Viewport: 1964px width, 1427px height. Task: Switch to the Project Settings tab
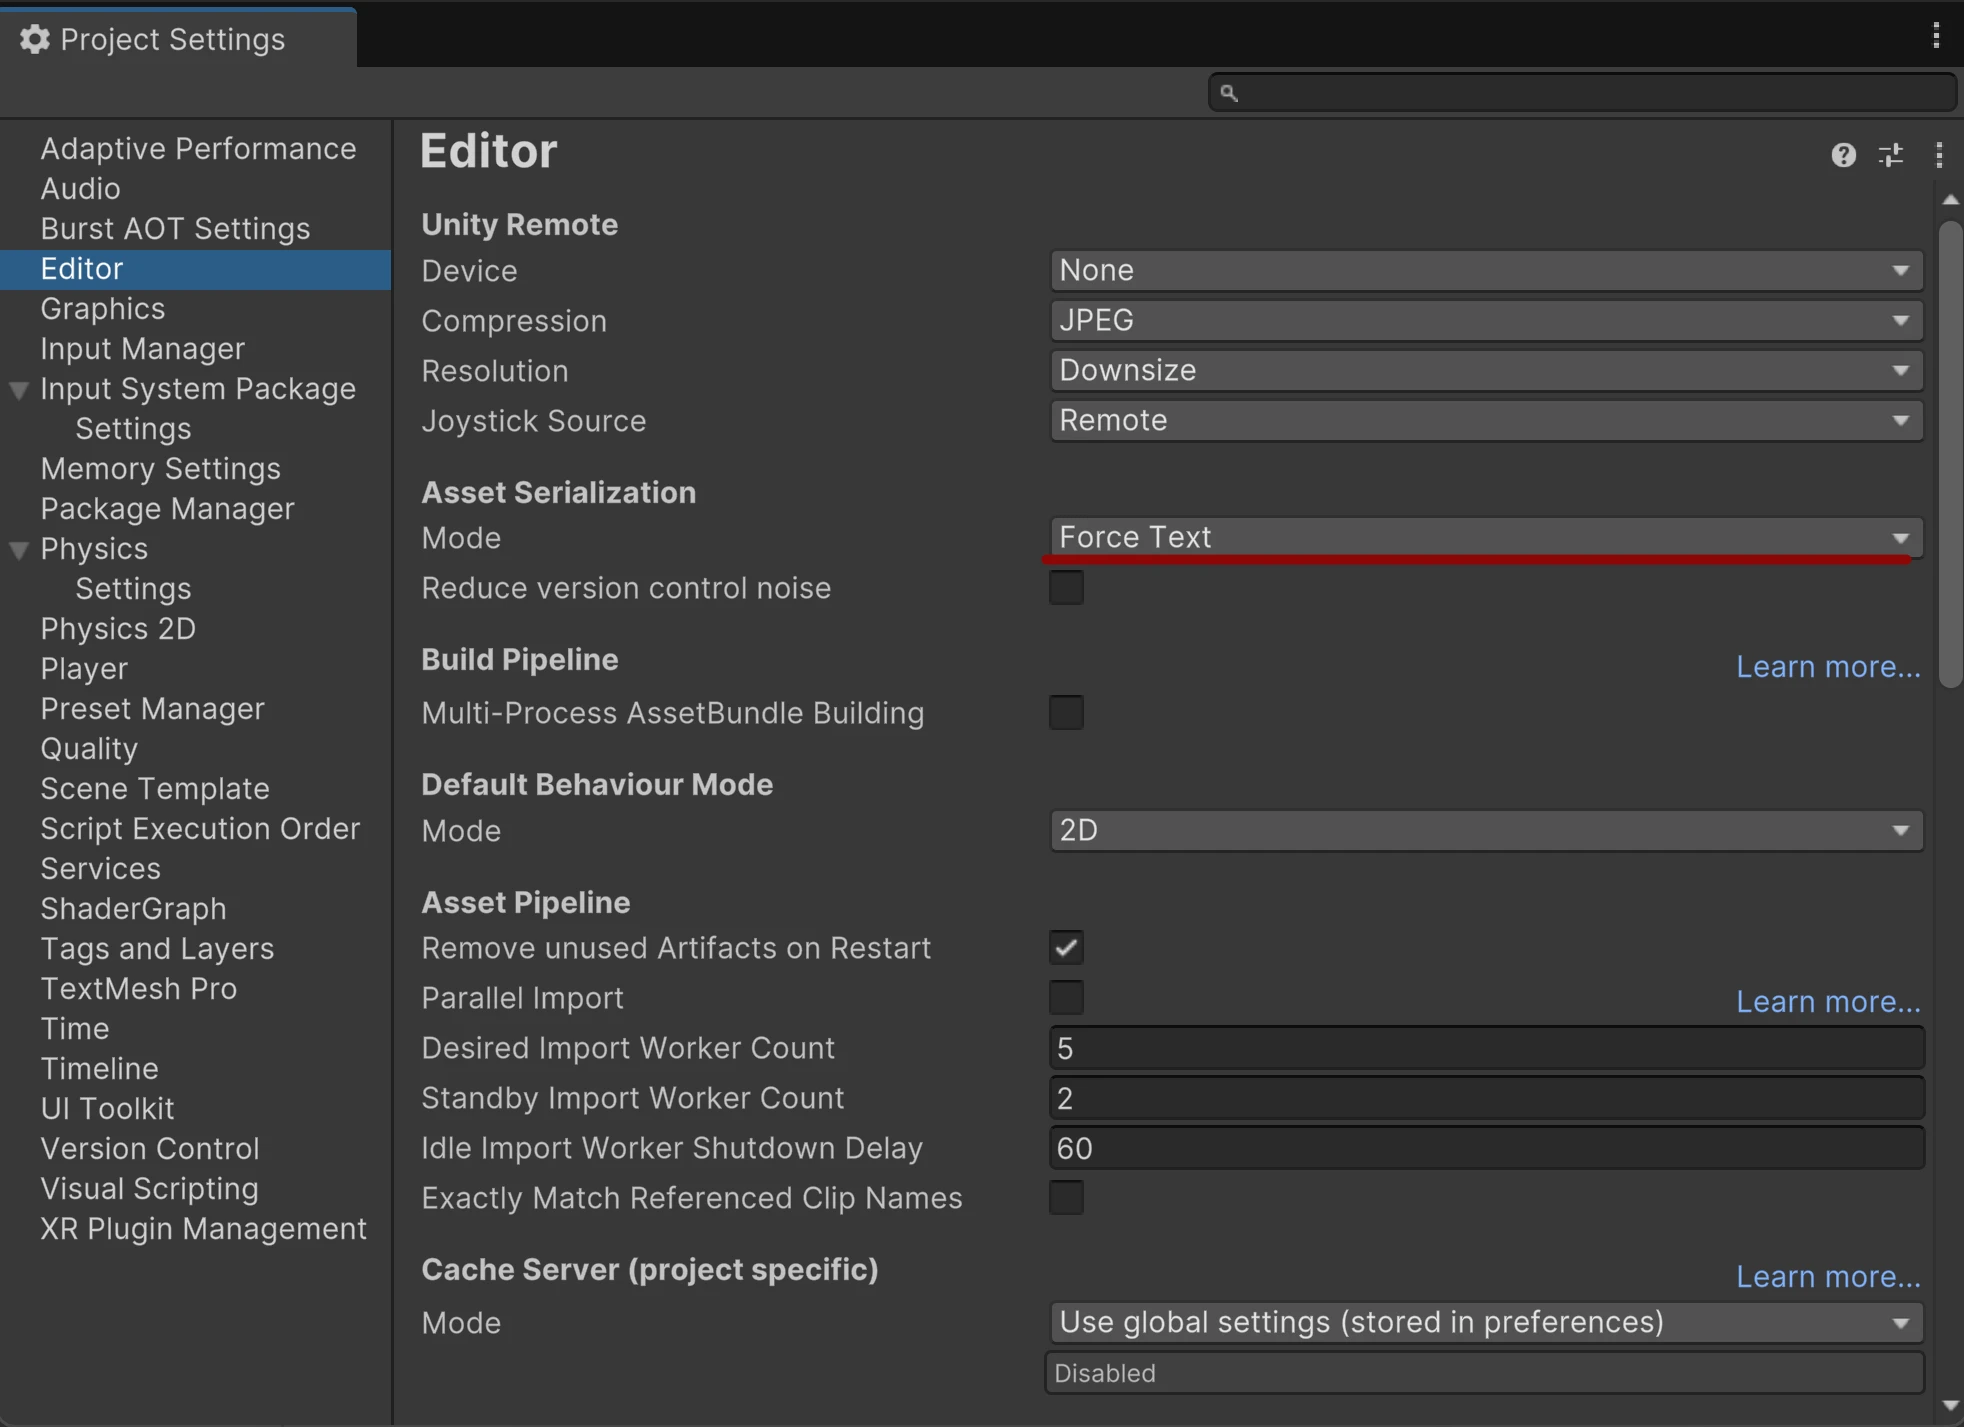172,38
